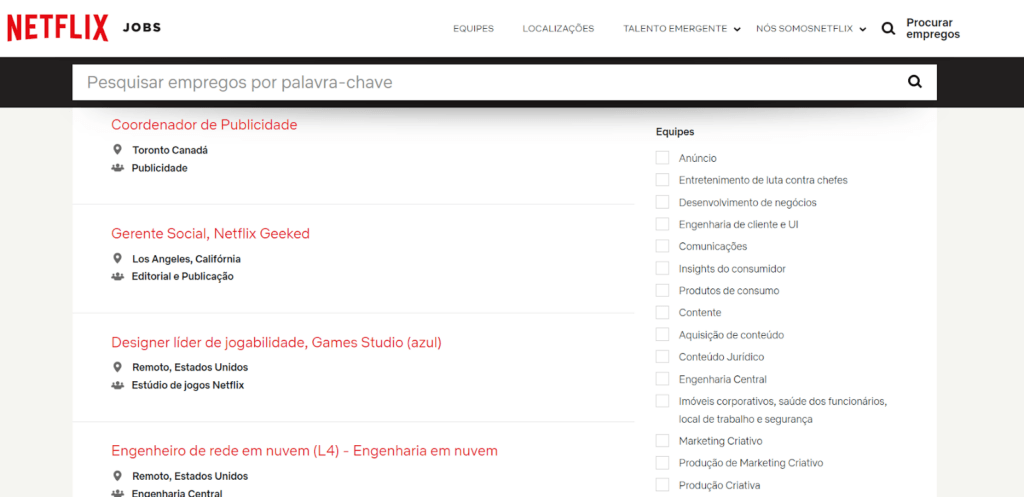Click the location pin on the Engenheiro de rede row

(118, 476)
